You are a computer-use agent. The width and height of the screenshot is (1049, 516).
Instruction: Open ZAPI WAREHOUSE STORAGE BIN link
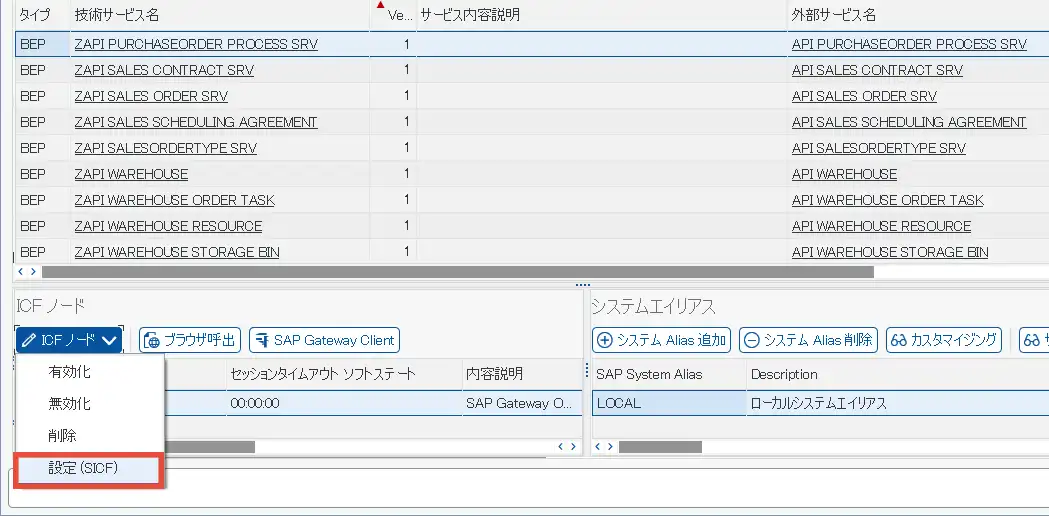(x=177, y=252)
